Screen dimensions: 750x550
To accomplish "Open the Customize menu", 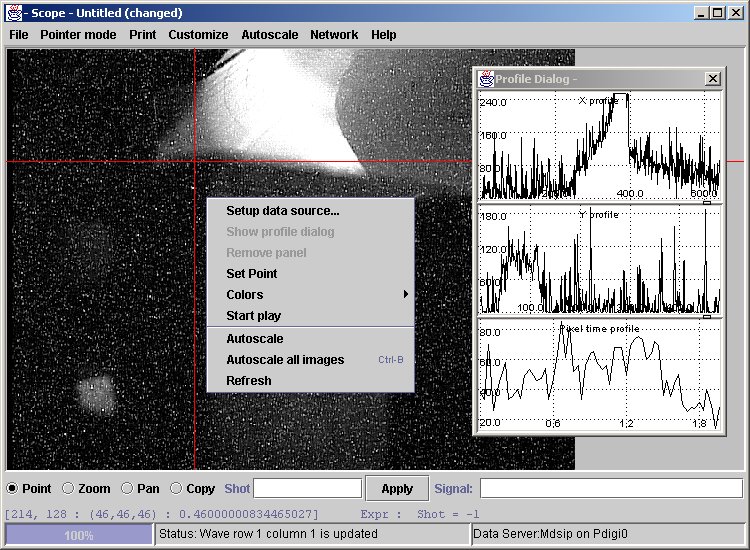I will coord(198,34).
